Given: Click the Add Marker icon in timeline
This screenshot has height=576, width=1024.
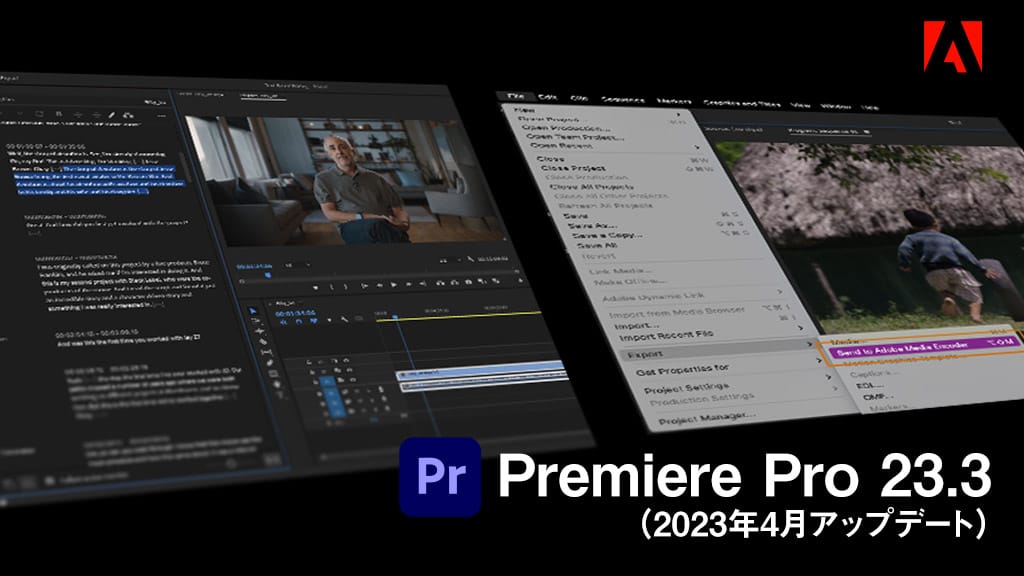Looking at the screenshot, I should 328,319.
